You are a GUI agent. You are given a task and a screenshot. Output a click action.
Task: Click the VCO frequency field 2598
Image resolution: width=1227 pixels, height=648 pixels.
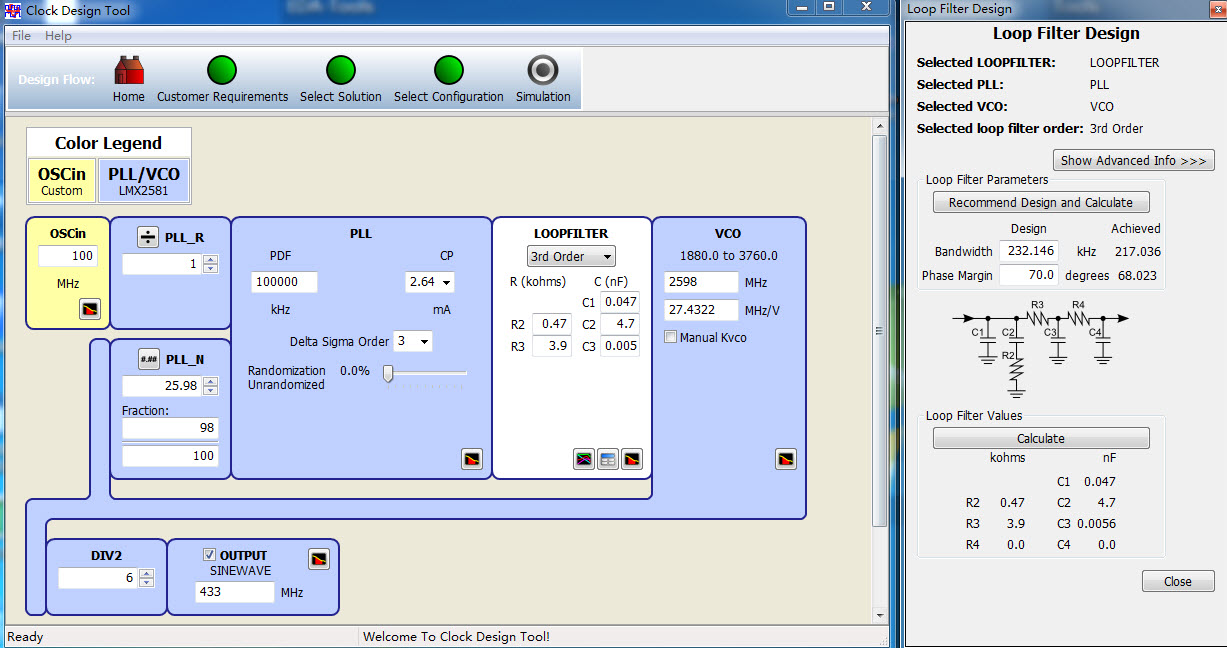(x=701, y=282)
